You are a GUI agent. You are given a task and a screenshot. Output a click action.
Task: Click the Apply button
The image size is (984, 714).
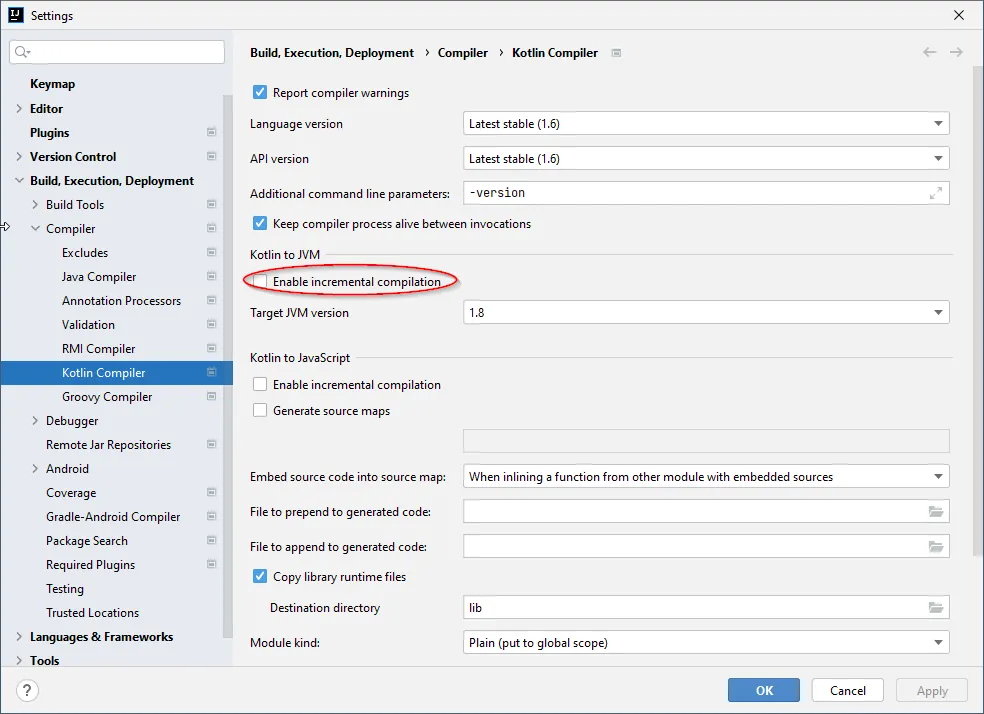tap(932, 690)
